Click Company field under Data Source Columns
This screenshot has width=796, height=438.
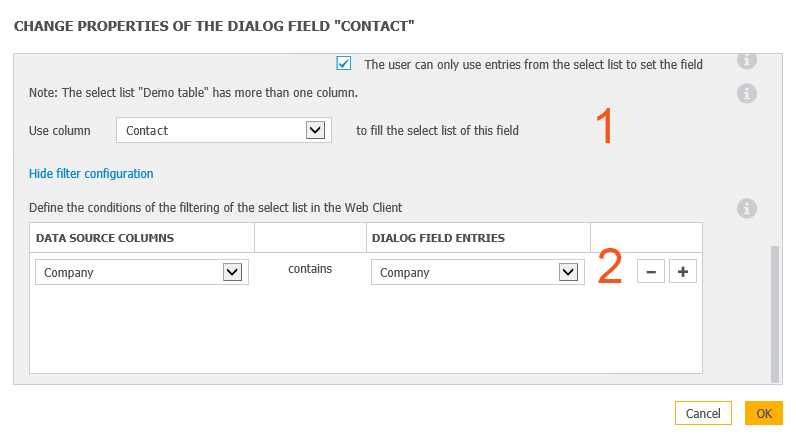tap(142, 272)
